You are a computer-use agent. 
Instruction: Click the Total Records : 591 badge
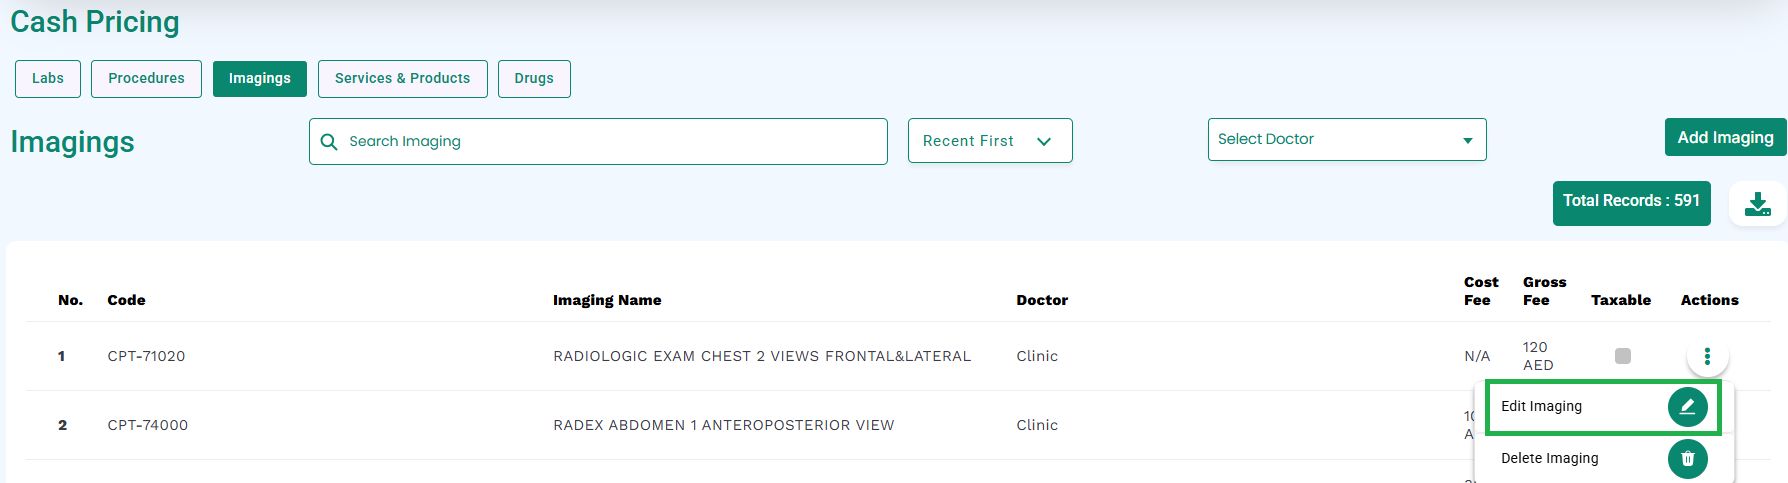point(1632,203)
